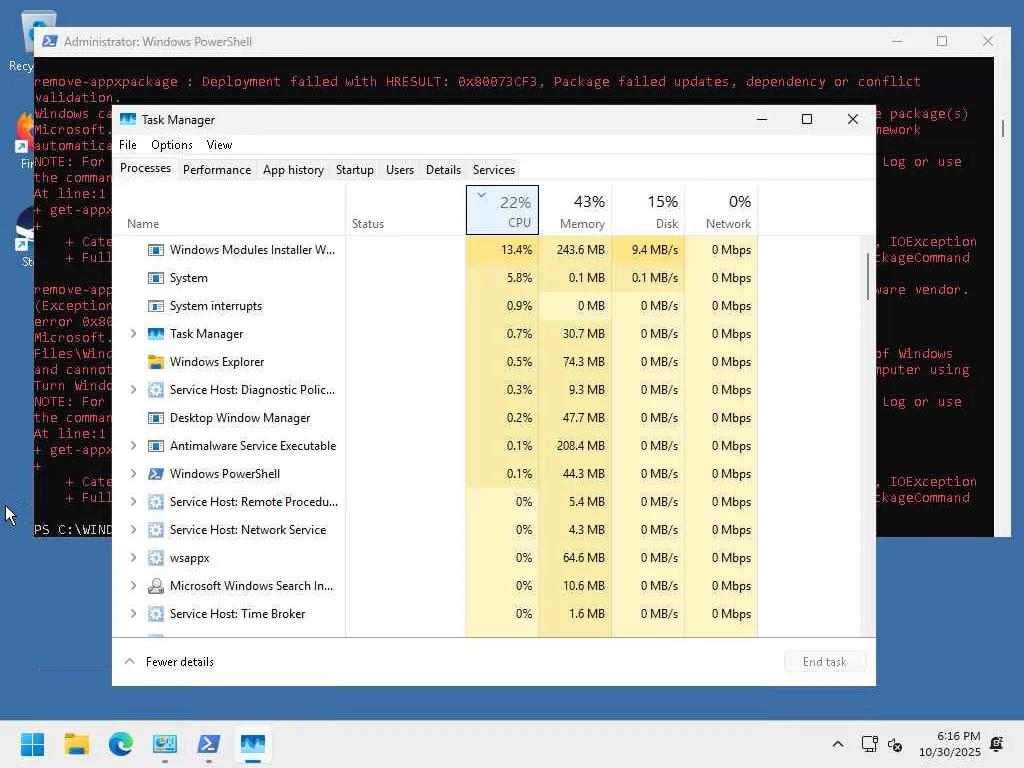Screen dimensions: 1024x768
Task: Expand the Windows PowerShell process group
Action: pyautogui.click(x=133, y=474)
